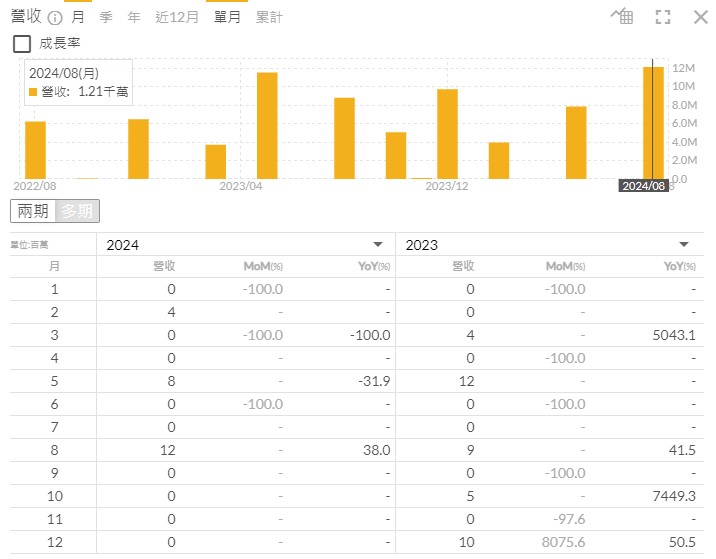This screenshot has width=716, height=559.
Task: Switch to the 多期 comparison view
Action: (77, 211)
